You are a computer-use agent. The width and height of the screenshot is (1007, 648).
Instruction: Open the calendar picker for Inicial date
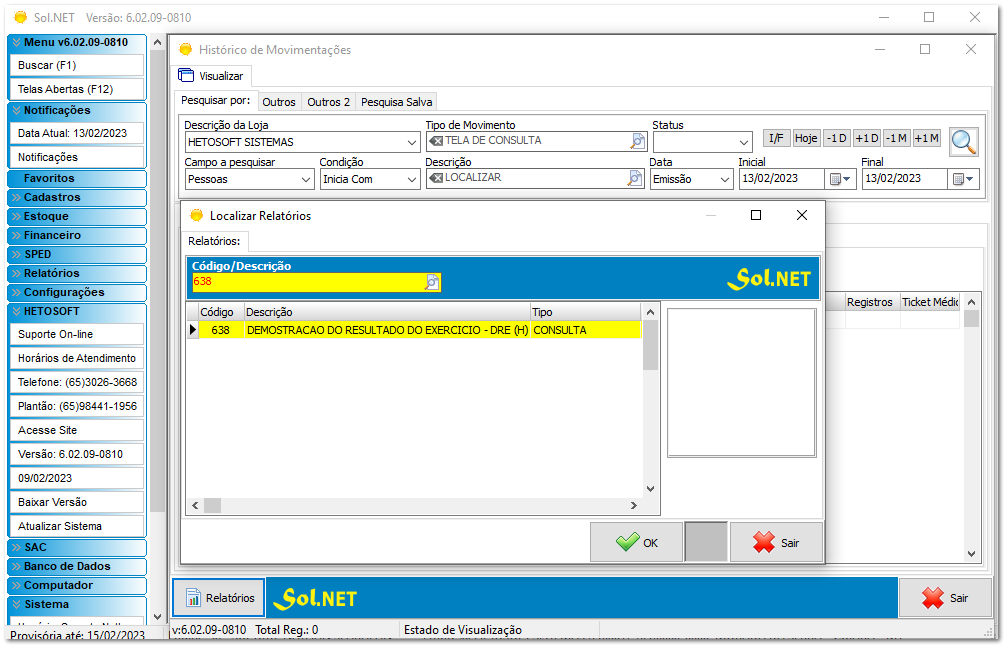[837, 178]
